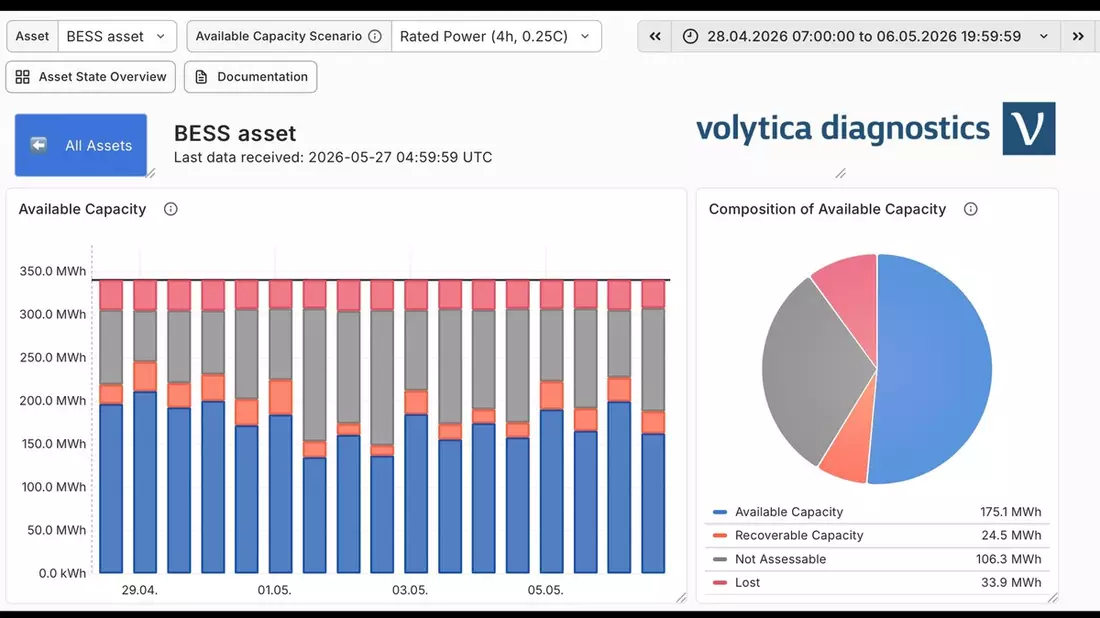Click the 106.3 MWh value in the legend

(x=1008, y=559)
